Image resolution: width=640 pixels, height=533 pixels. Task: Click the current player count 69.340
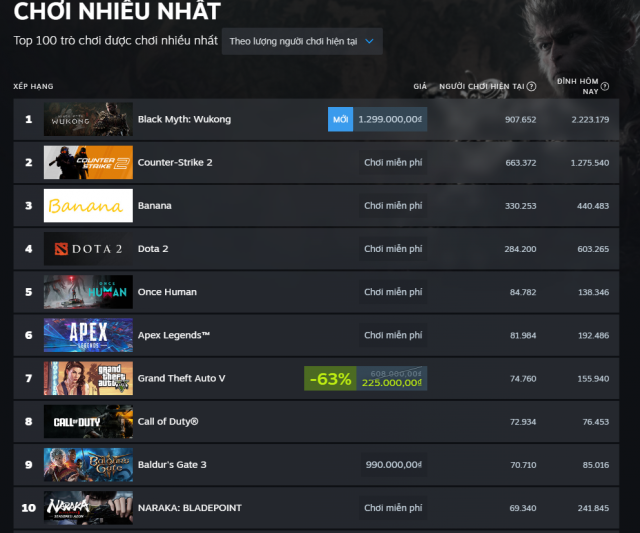click(x=523, y=508)
